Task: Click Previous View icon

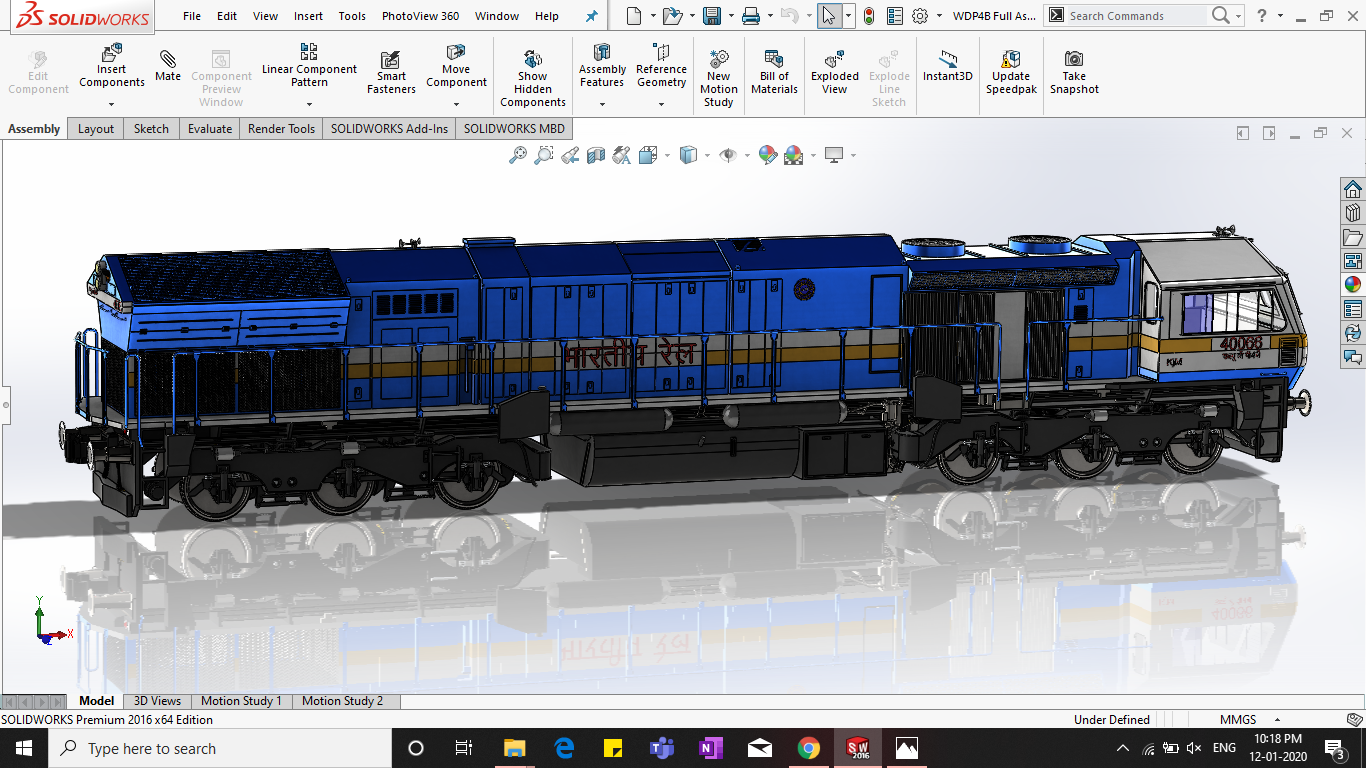Action: pyautogui.click(x=570, y=155)
